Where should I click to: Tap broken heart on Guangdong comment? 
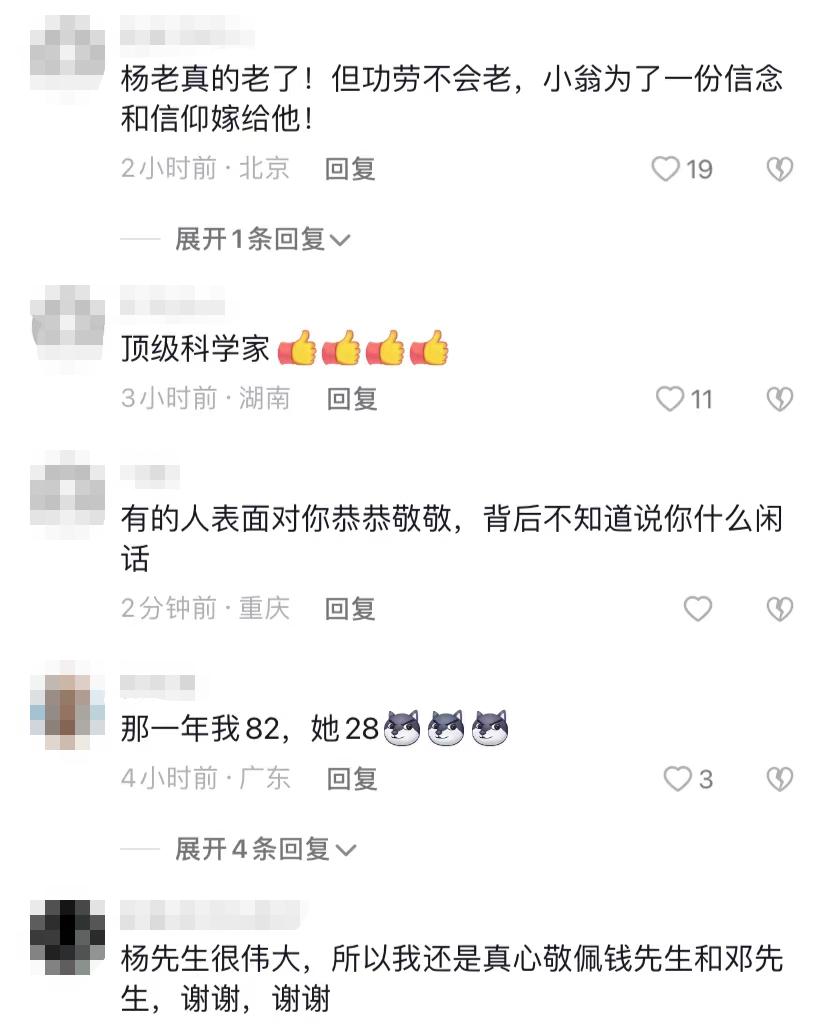point(779,779)
